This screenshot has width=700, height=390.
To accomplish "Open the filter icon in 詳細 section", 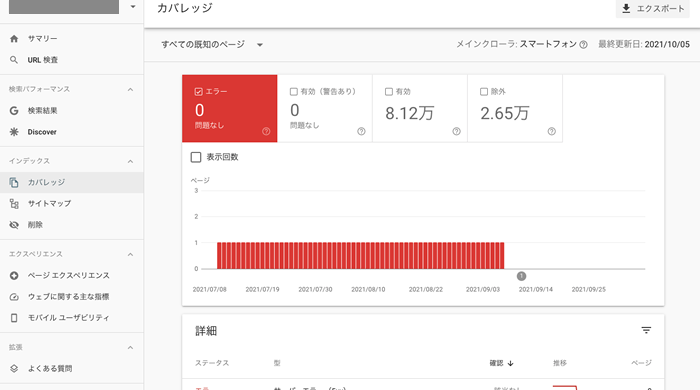I will click(646, 330).
